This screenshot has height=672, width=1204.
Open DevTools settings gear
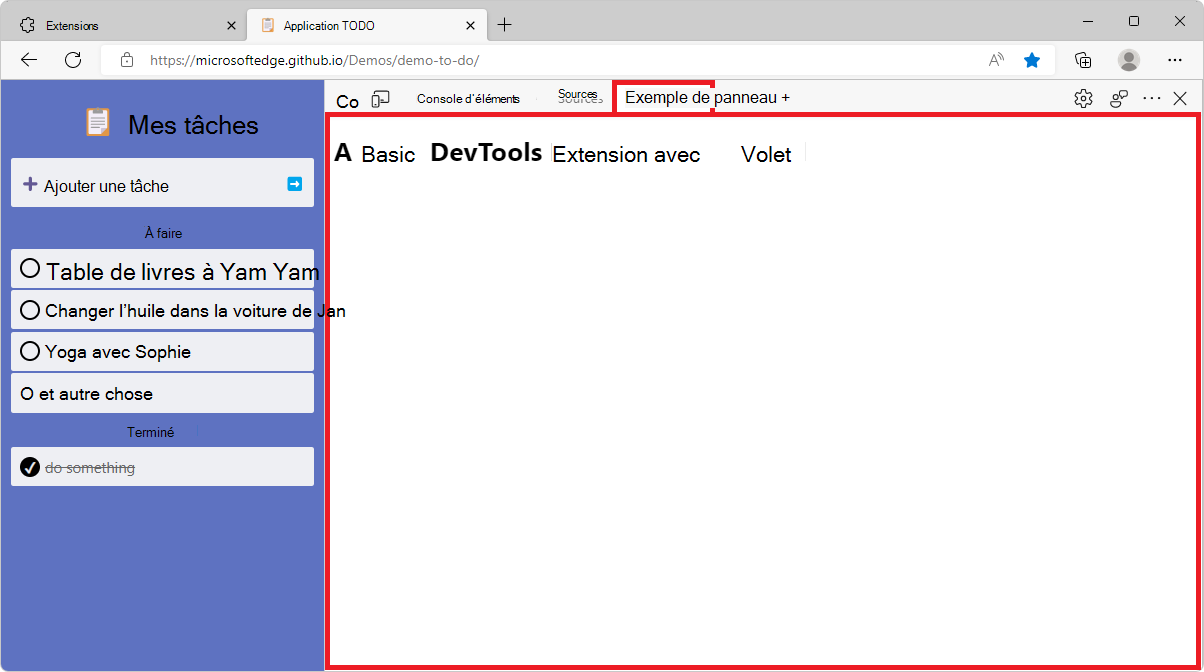coord(1083,98)
